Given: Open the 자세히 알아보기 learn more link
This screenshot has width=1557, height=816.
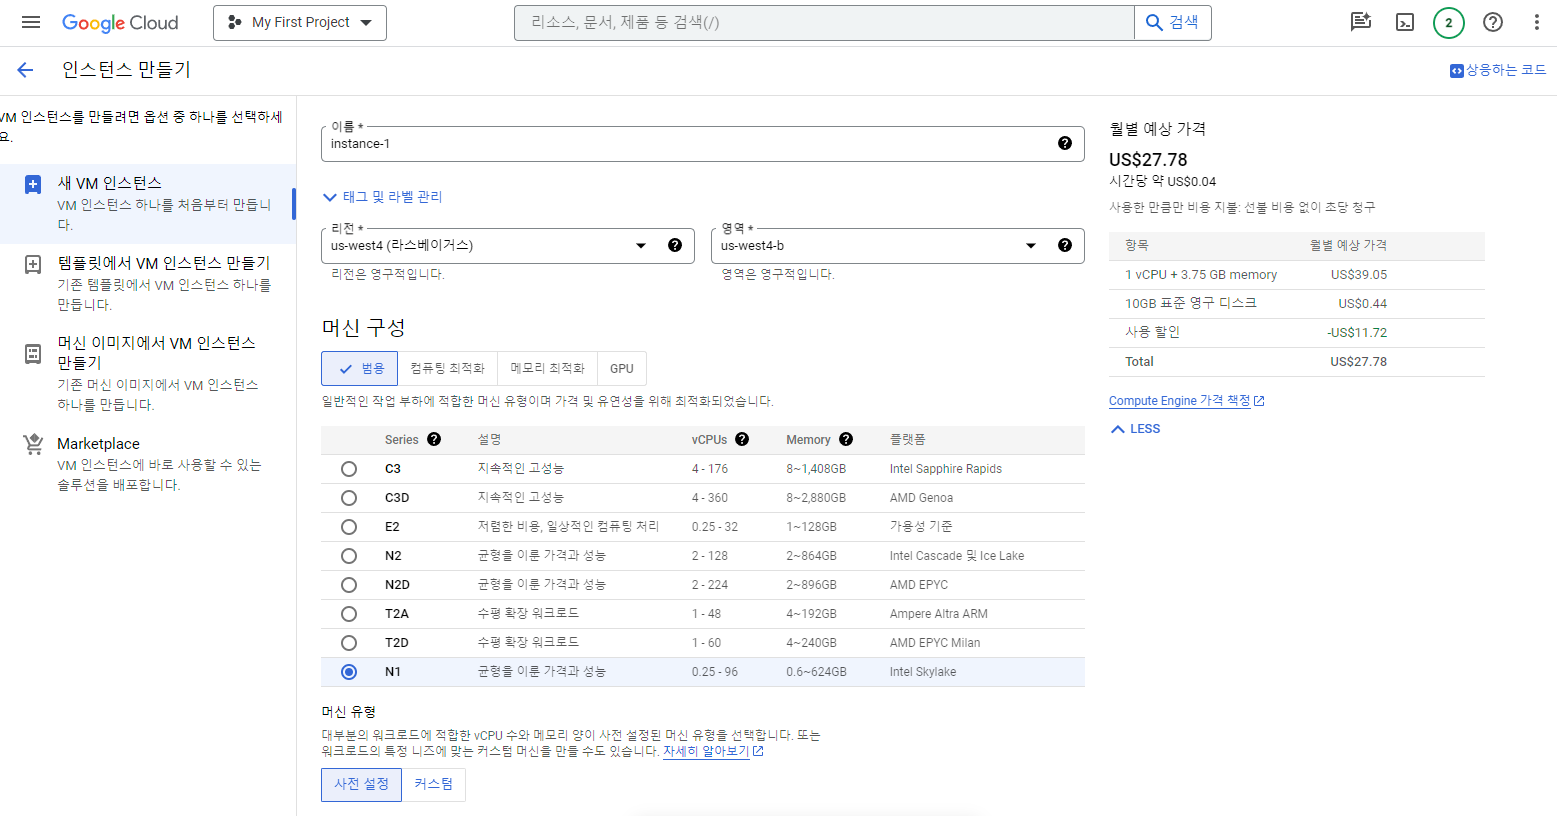Looking at the screenshot, I should pyautogui.click(x=713, y=751).
